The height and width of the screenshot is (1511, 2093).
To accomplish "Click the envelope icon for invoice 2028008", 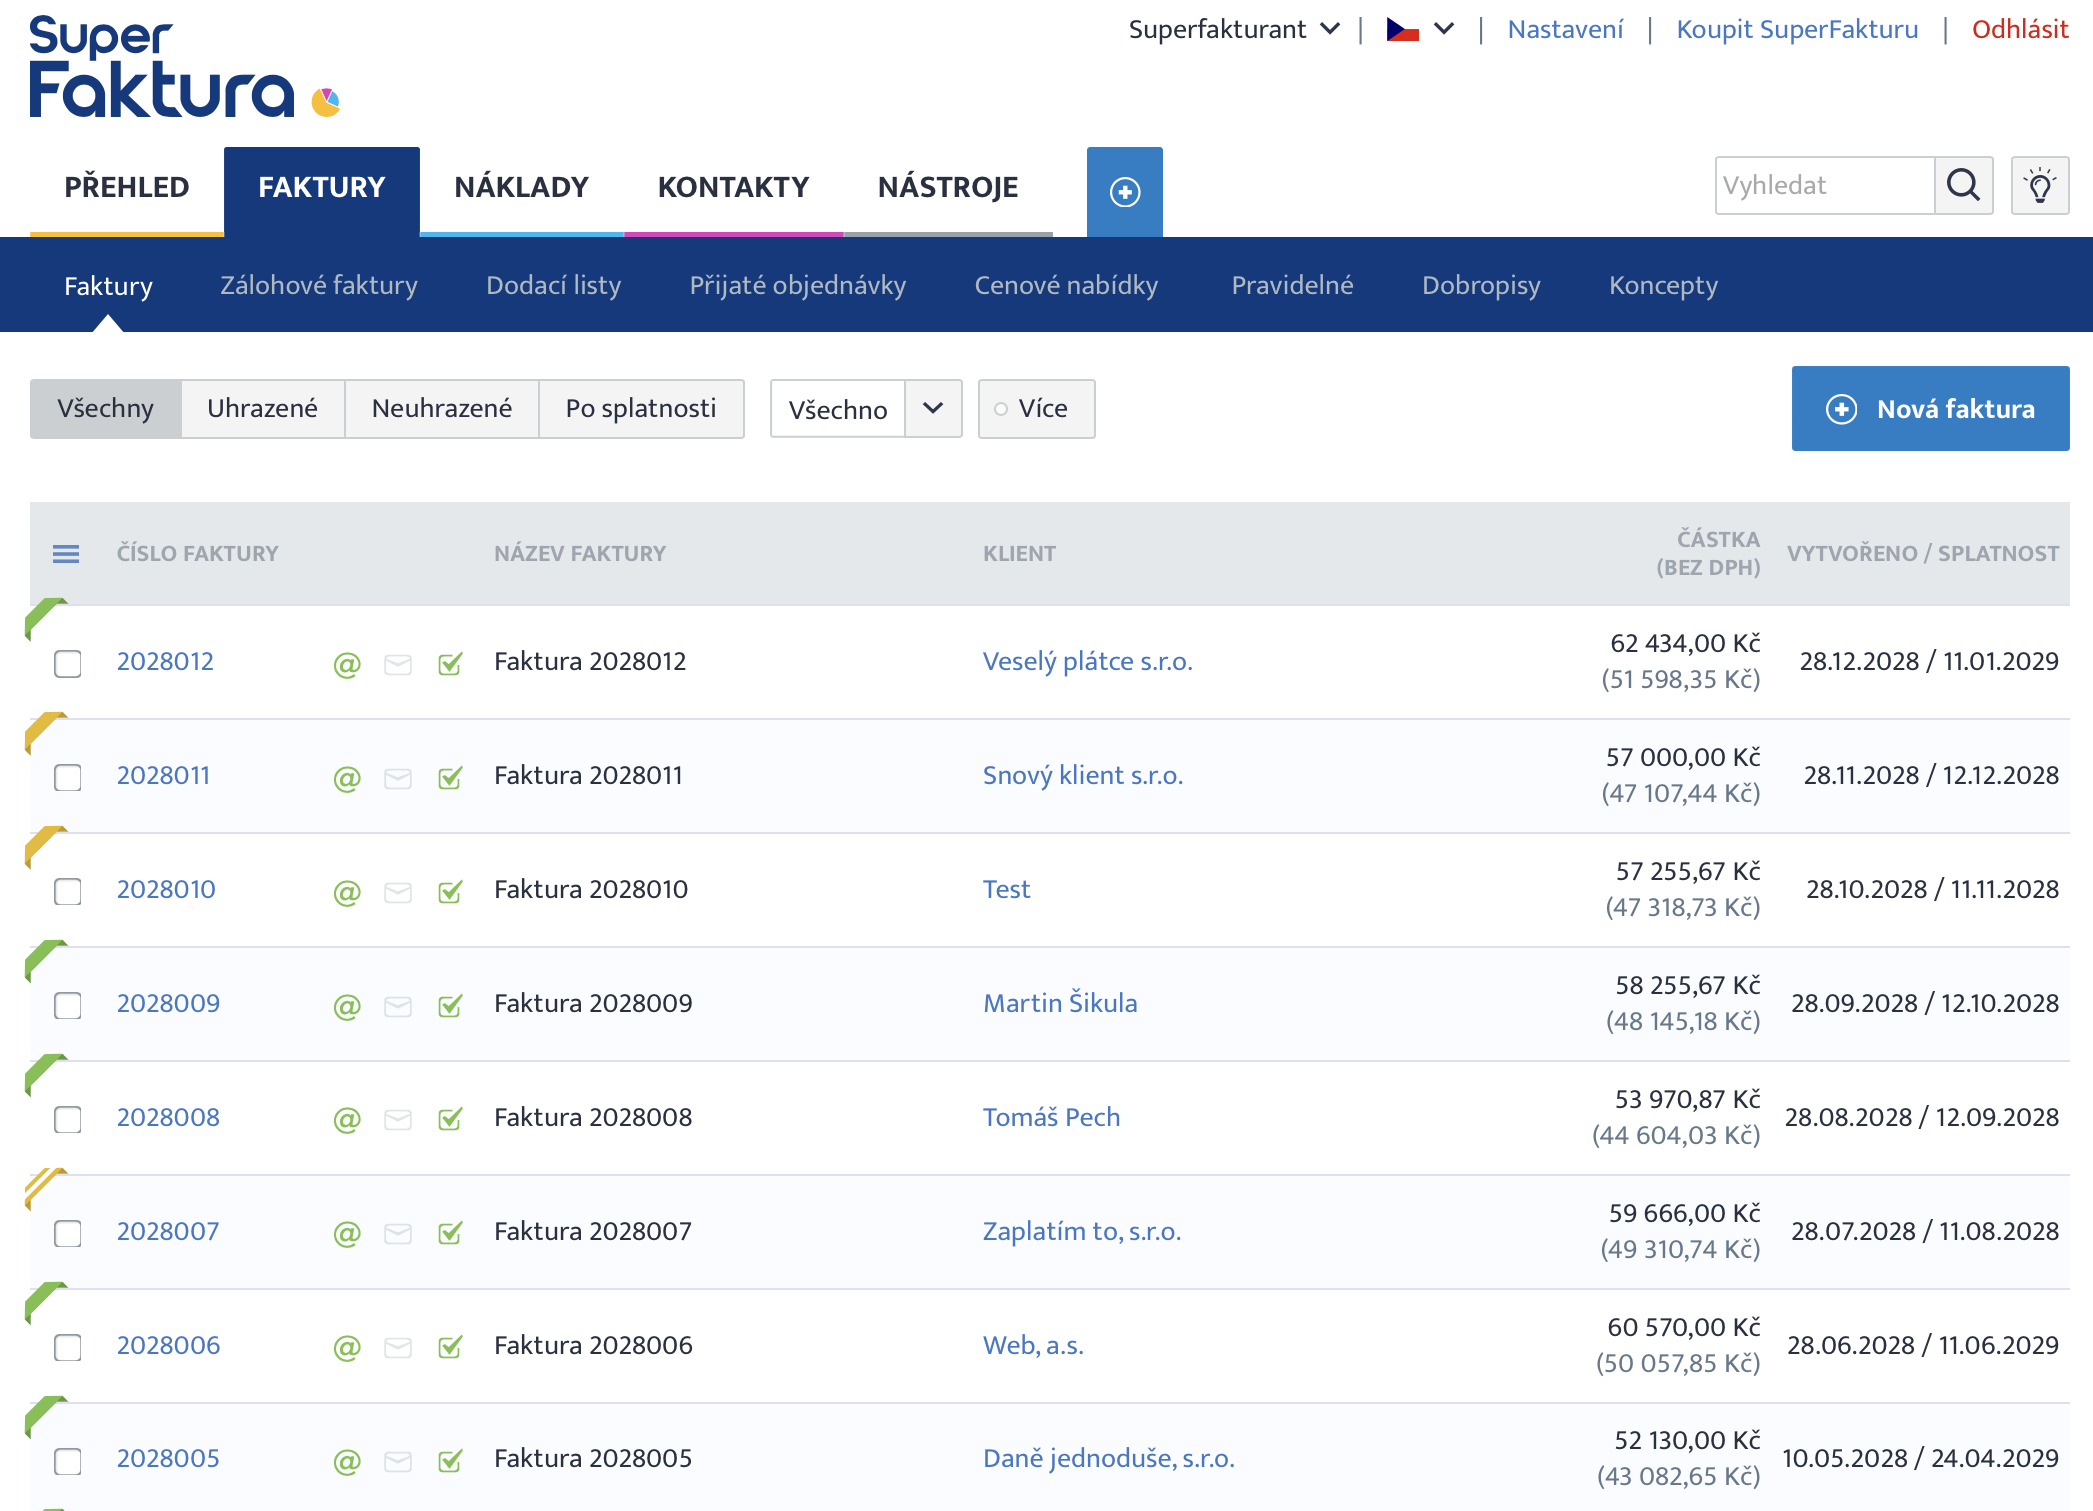I will [398, 1120].
